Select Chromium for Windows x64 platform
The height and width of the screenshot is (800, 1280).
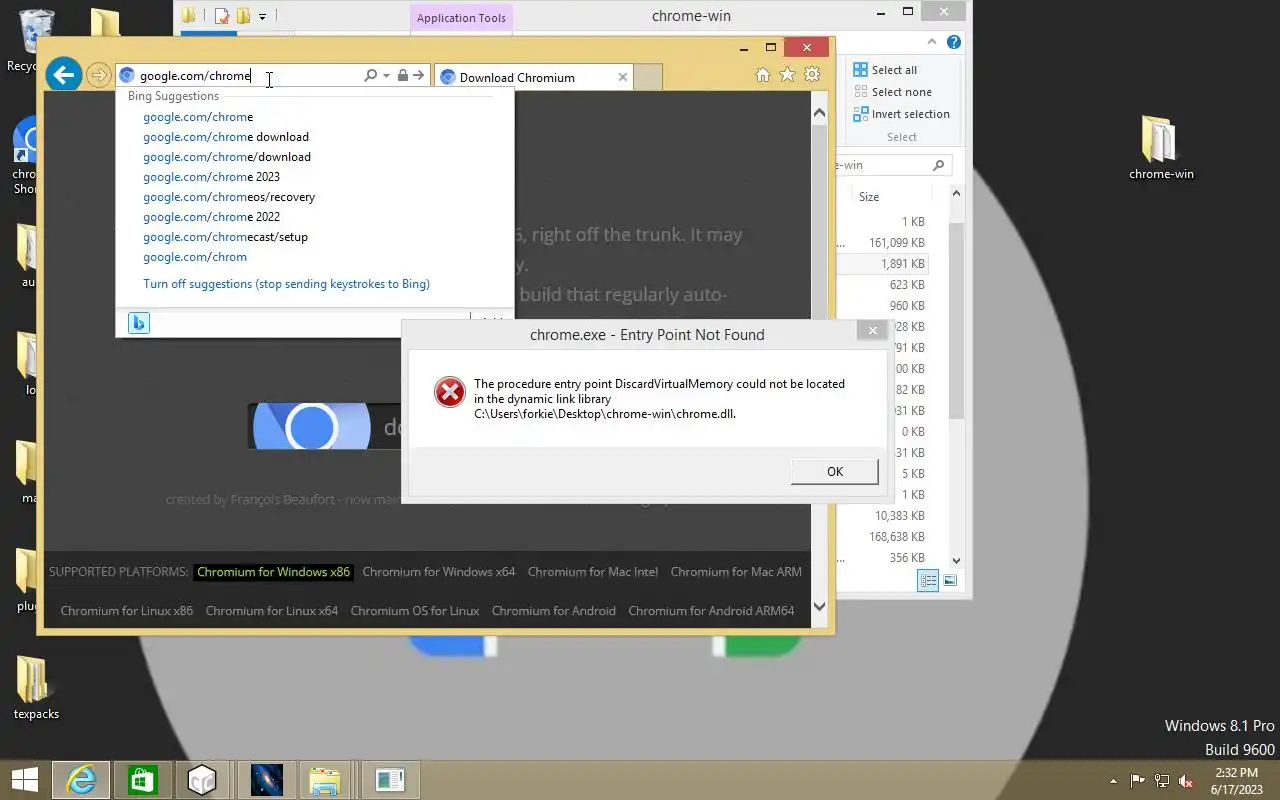coord(439,572)
